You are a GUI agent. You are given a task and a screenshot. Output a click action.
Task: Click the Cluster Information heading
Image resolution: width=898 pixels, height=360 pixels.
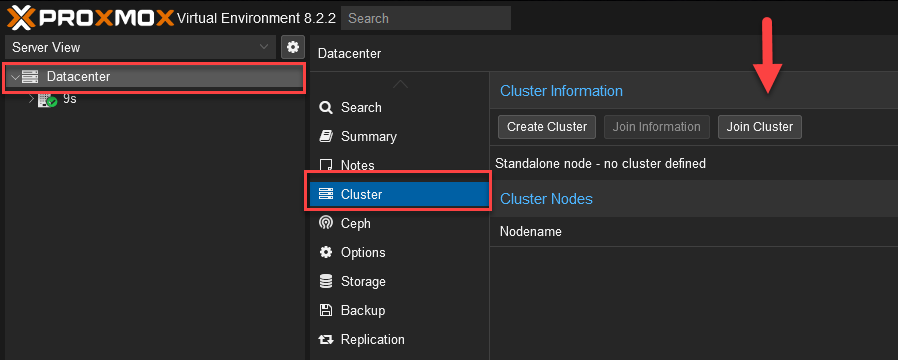tap(561, 91)
